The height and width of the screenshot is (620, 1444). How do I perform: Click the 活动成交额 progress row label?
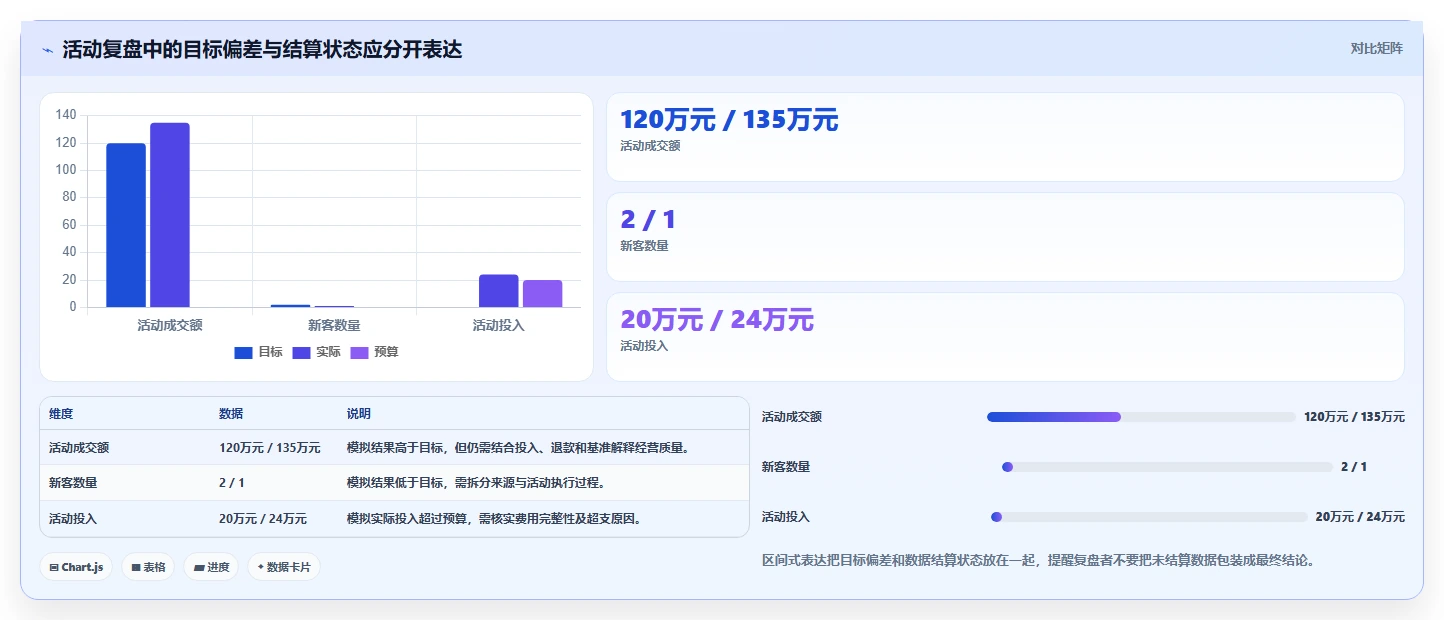pyautogui.click(x=792, y=417)
